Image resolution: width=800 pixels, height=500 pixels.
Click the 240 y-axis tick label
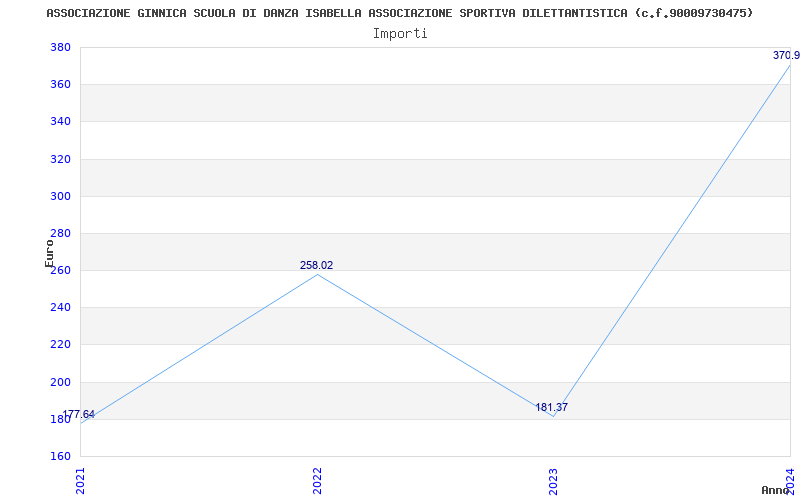point(60,308)
